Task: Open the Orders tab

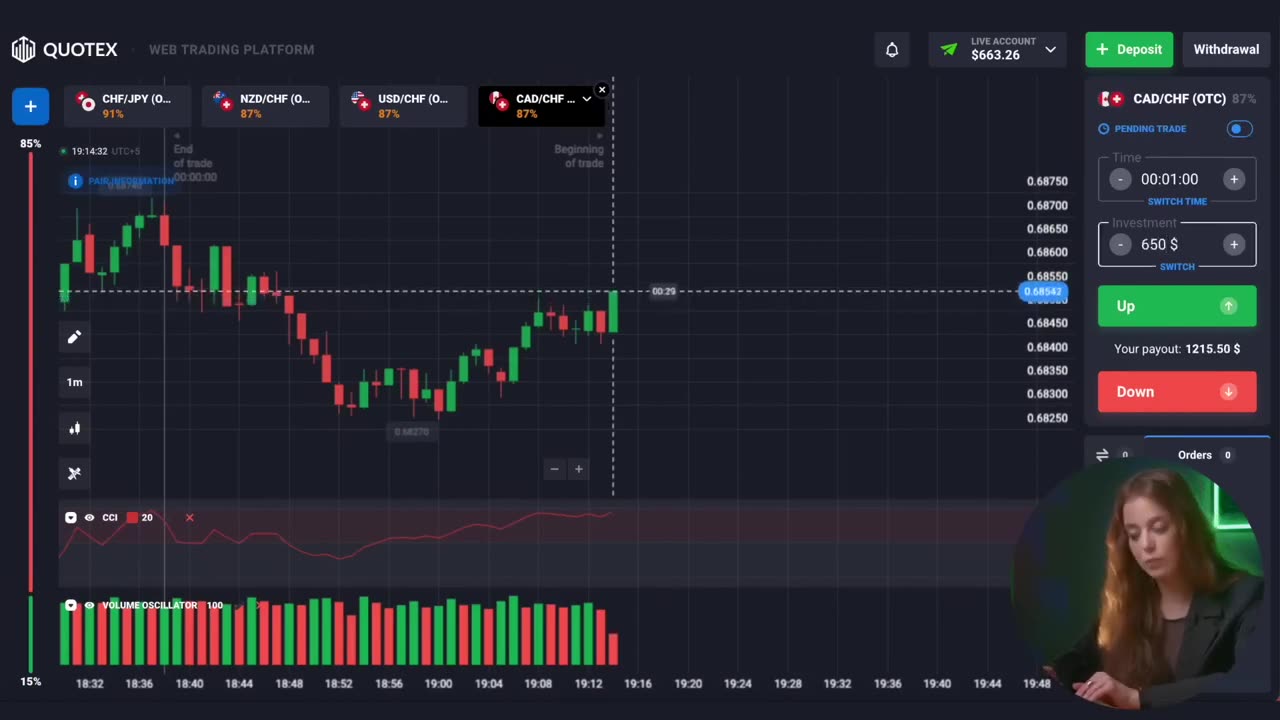Action: (1206, 455)
